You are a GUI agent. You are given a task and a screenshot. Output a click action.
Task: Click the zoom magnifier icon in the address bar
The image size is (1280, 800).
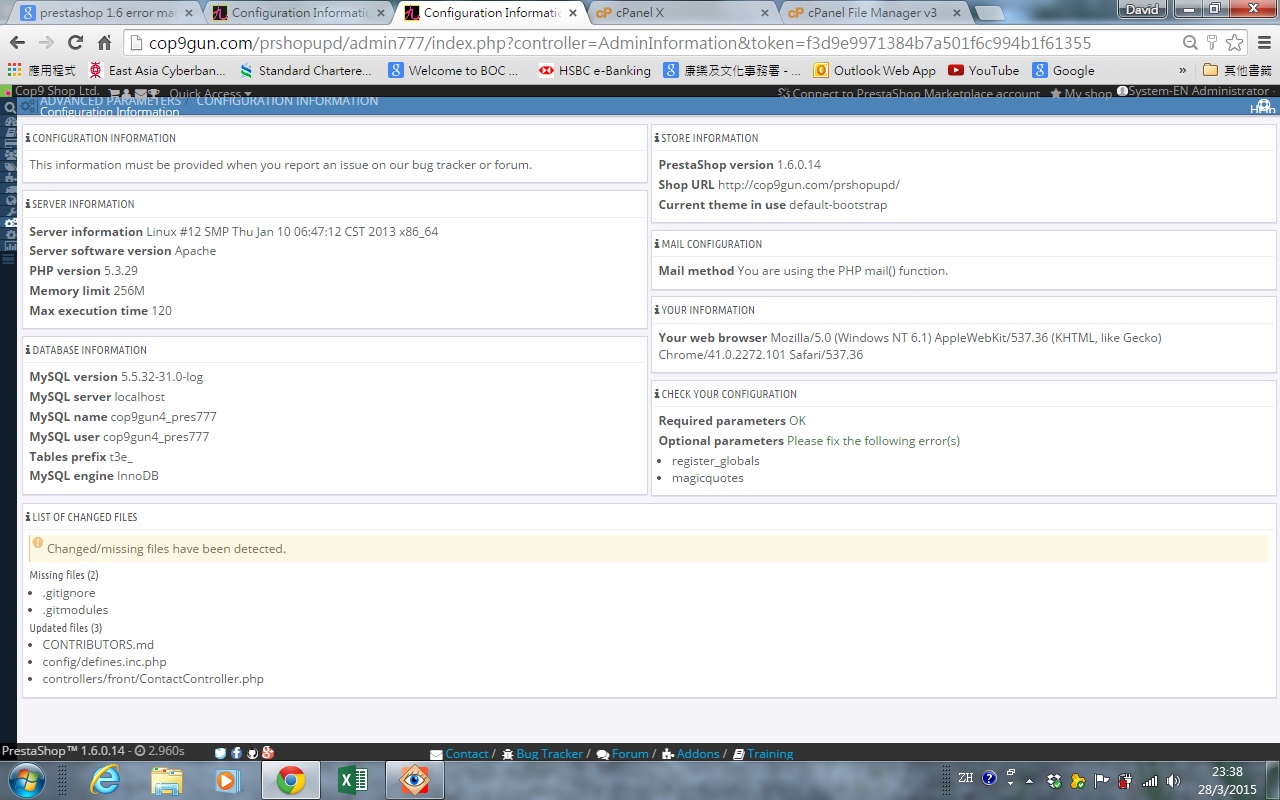coord(1190,43)
